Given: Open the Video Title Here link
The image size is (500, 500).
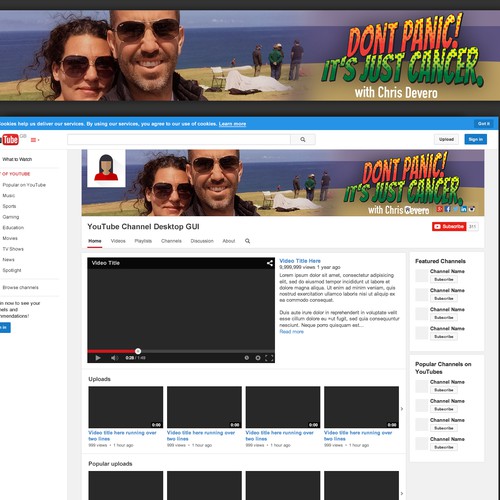Looking at the screenshot, I should [300, 261].
